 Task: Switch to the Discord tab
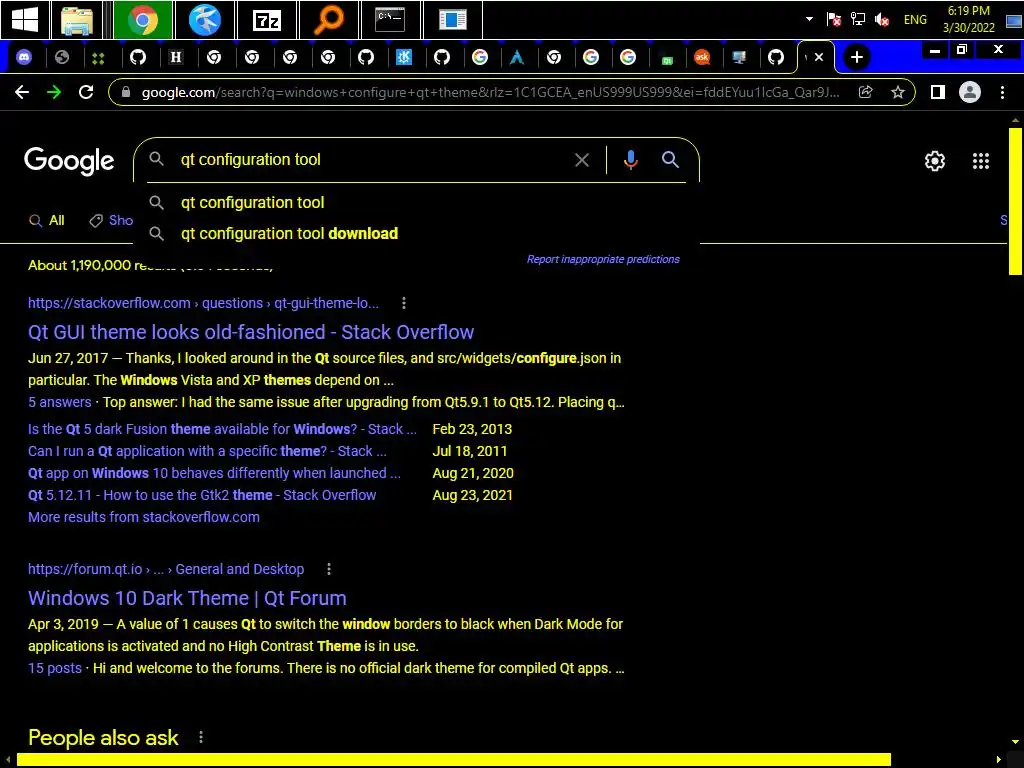[24, 57]
